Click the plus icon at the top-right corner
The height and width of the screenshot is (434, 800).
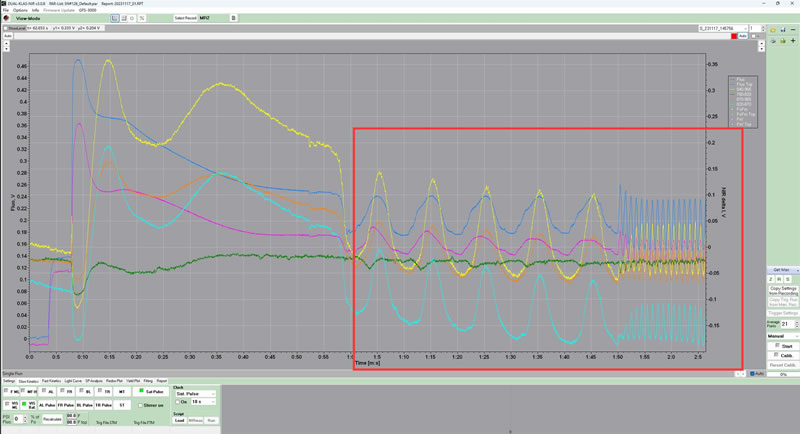(792, 41)
